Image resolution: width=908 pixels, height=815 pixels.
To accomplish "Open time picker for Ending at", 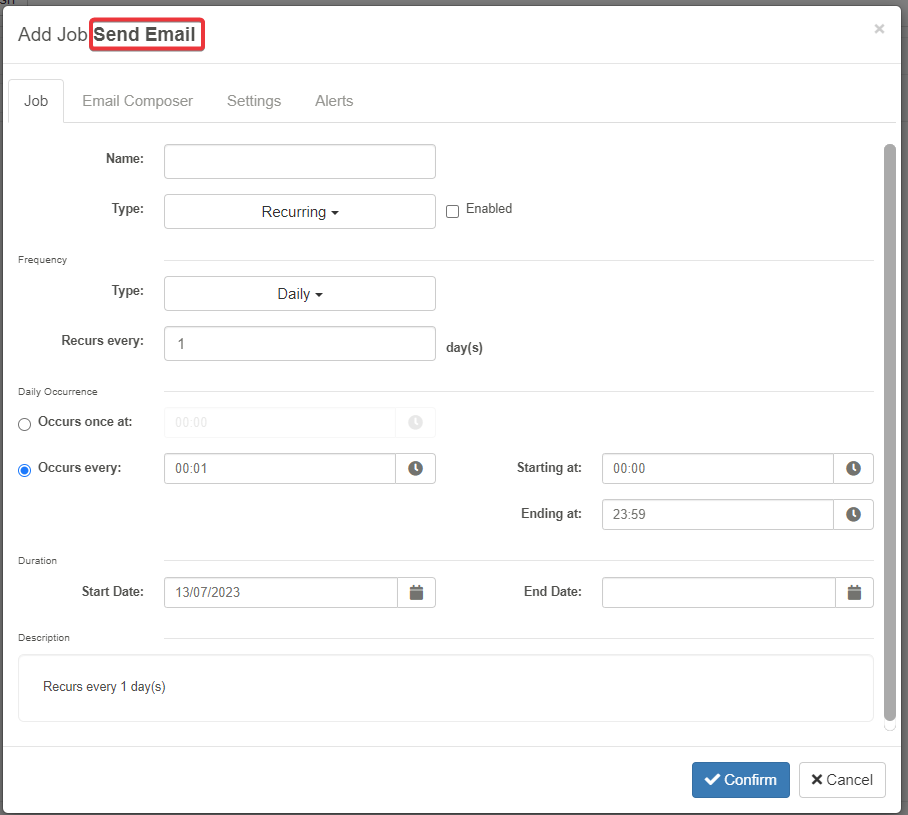I will pyautogui.click(x=853, y=514).
